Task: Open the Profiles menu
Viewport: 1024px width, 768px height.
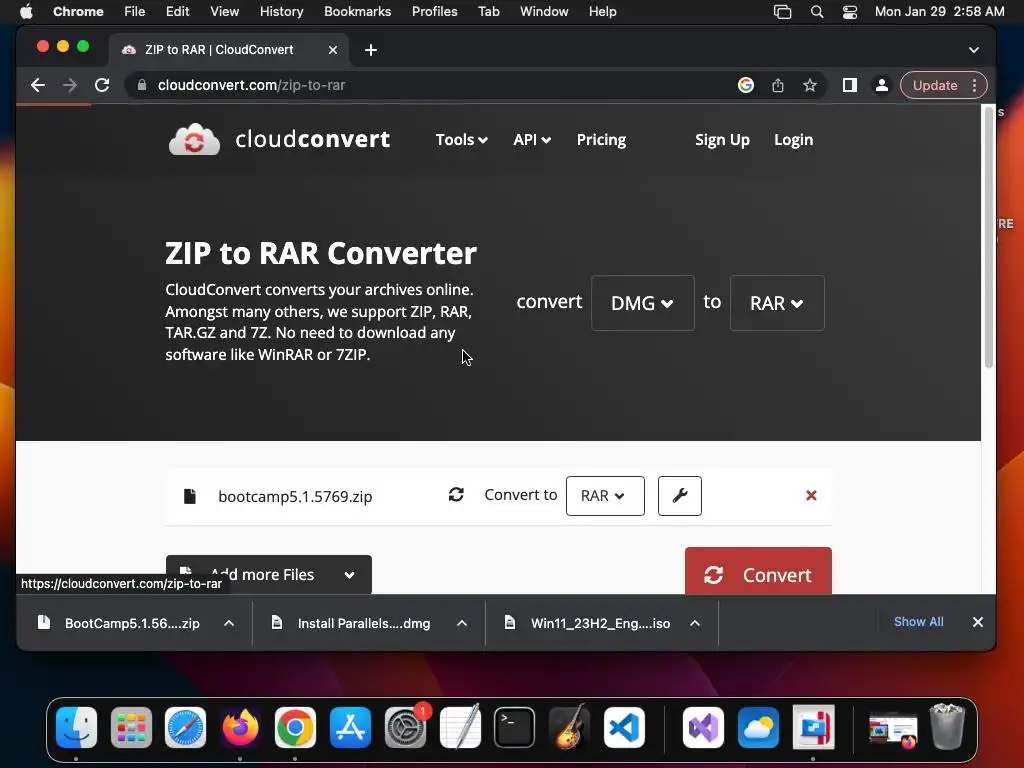Action: click(x=434, y=12)
